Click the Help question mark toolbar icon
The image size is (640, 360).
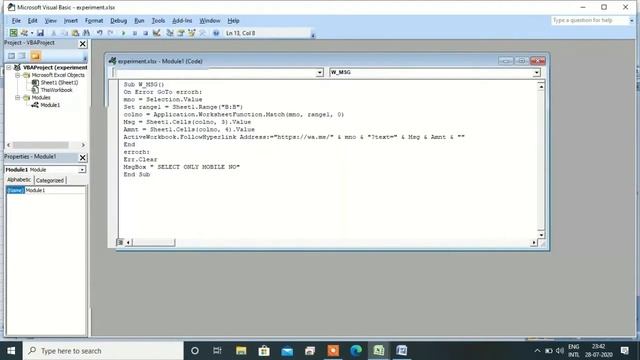(216, 33)
